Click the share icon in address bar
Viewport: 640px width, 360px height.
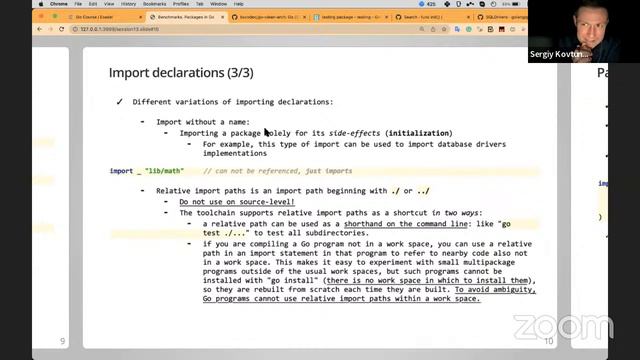pyautogui.click(x=433, y=29)
